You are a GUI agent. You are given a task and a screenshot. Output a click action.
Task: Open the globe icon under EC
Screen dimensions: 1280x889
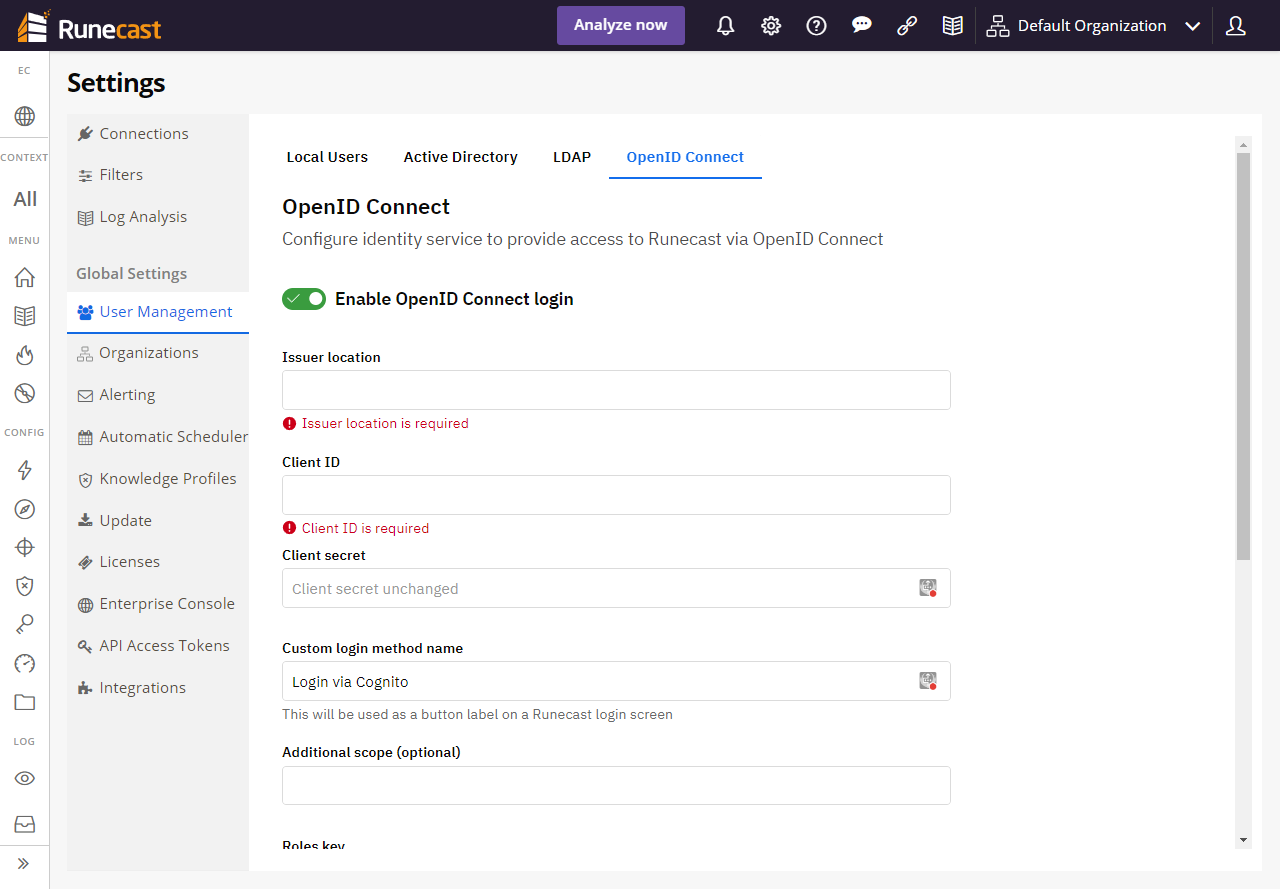point(25,116)
